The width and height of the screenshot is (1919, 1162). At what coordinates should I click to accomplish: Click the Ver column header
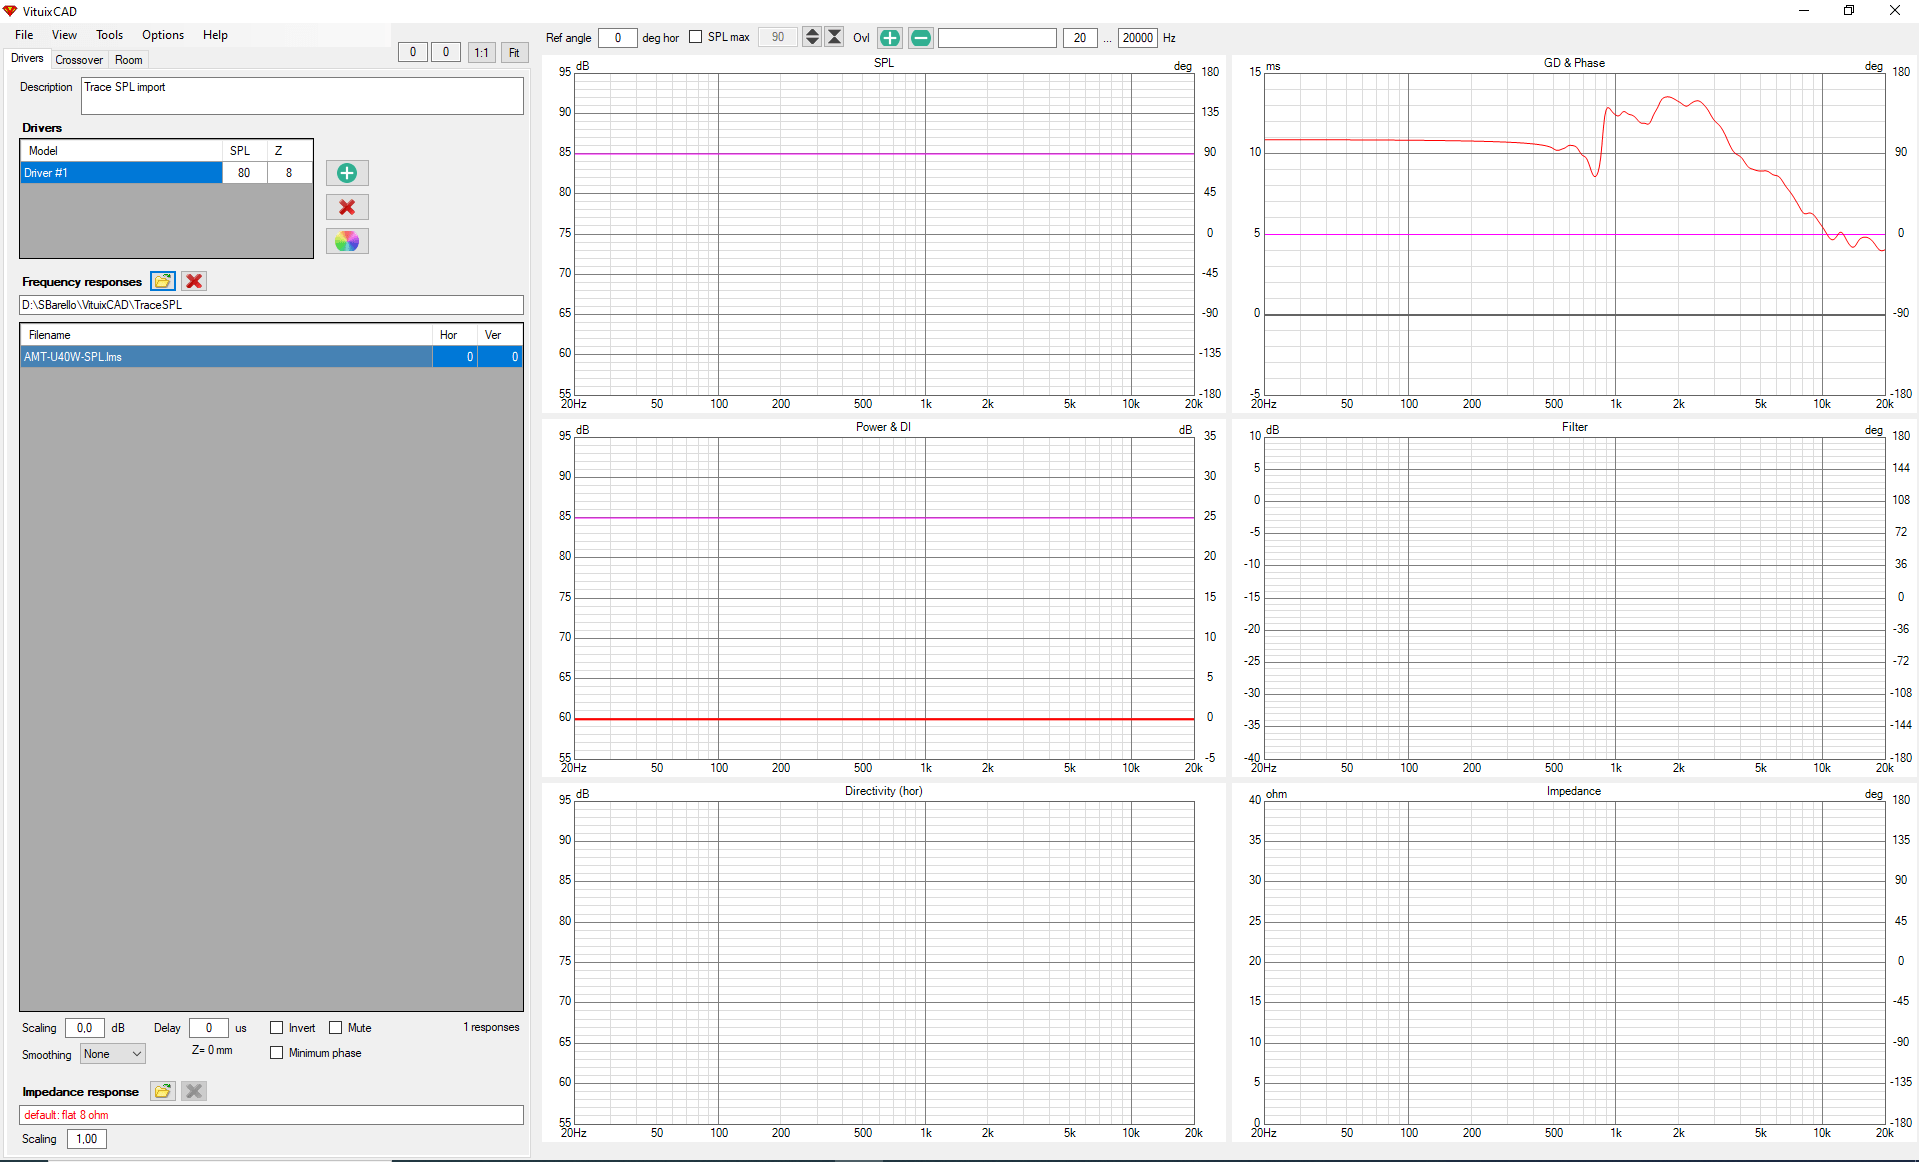[500, 335]
